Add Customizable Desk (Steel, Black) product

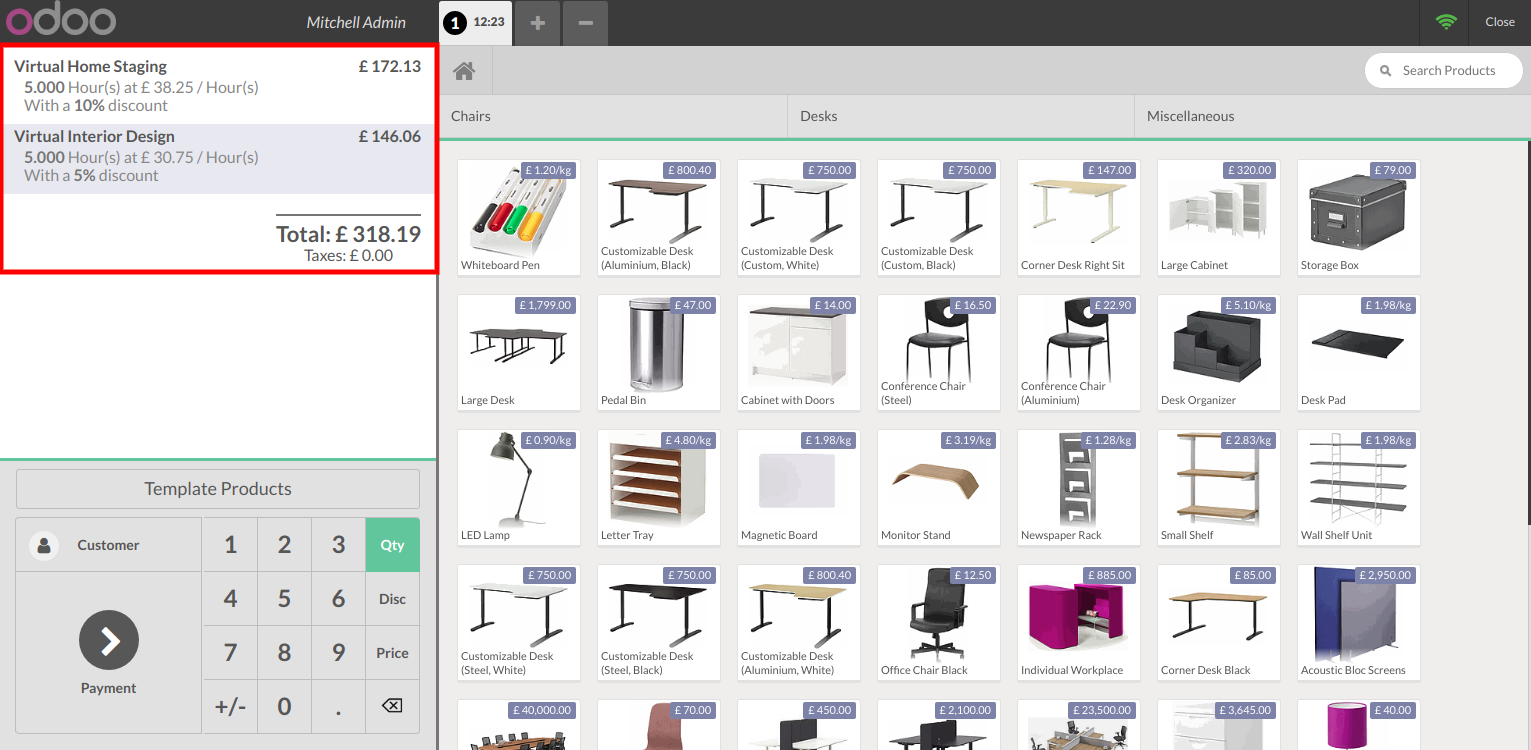[x=659, y=622]
